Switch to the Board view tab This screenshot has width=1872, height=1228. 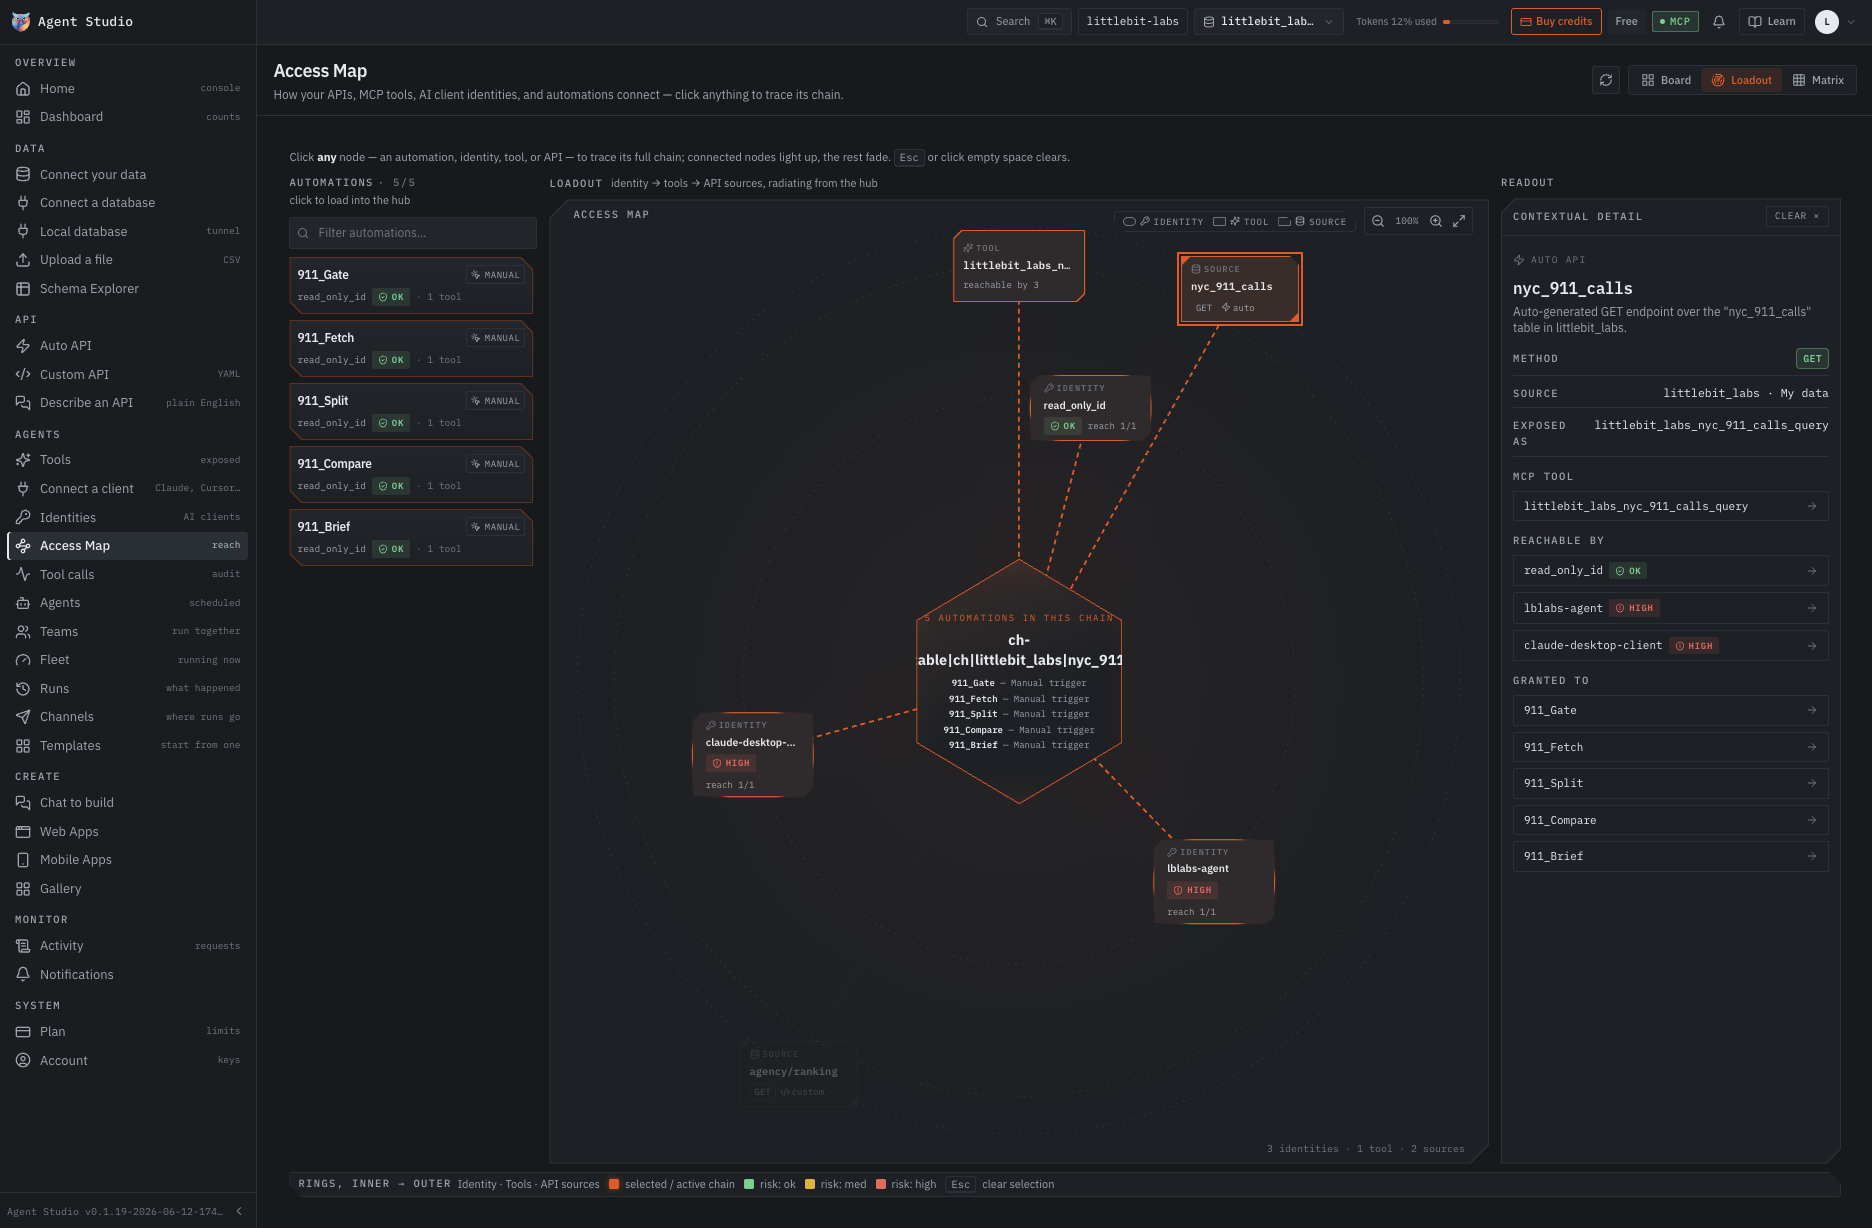[1666, 80]
